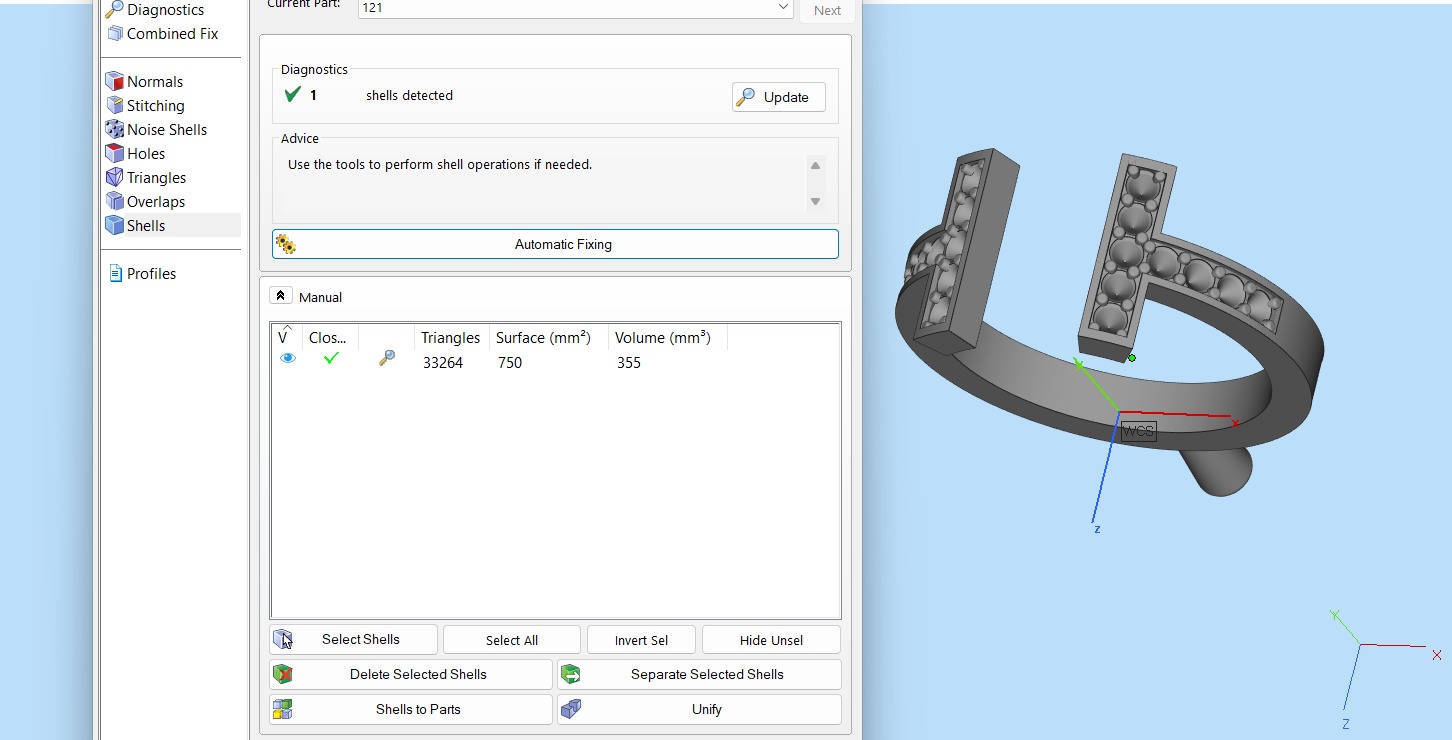Image resolution: width=1452 pixels, height=740 pixels.
Task: Select Shells in the sidebar
Action: (x=146, y=226)
